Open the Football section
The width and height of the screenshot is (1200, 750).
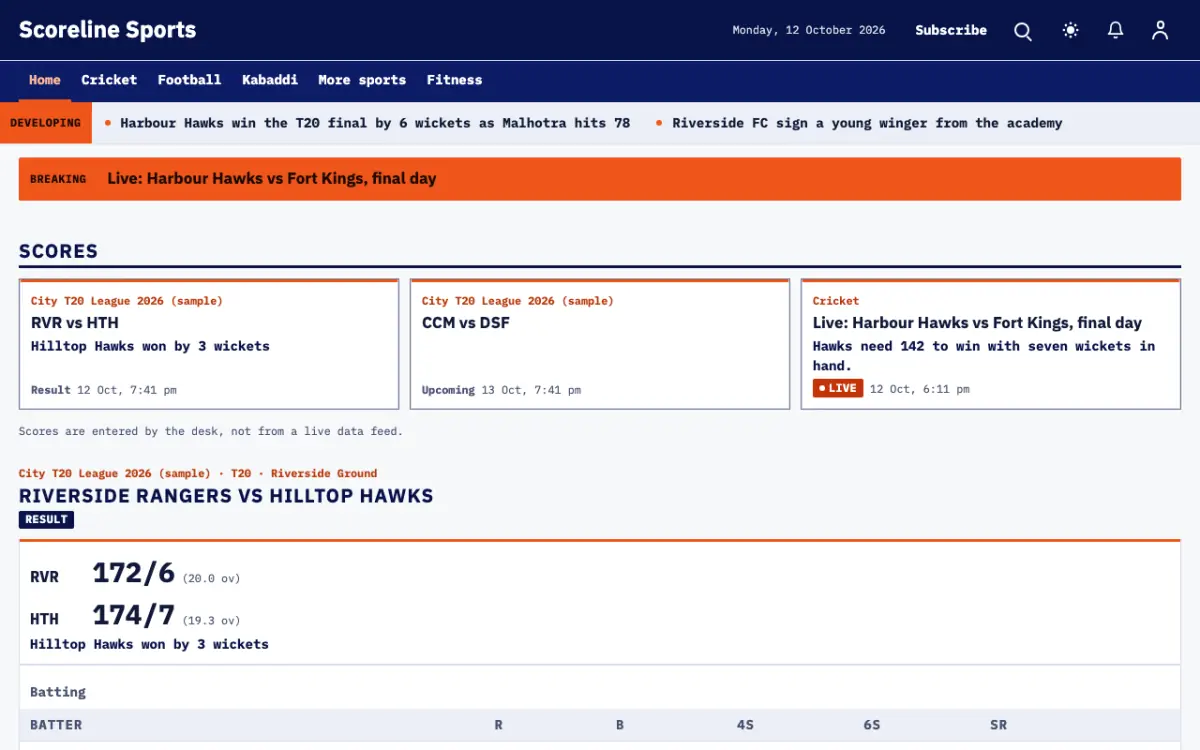point(189,80)
